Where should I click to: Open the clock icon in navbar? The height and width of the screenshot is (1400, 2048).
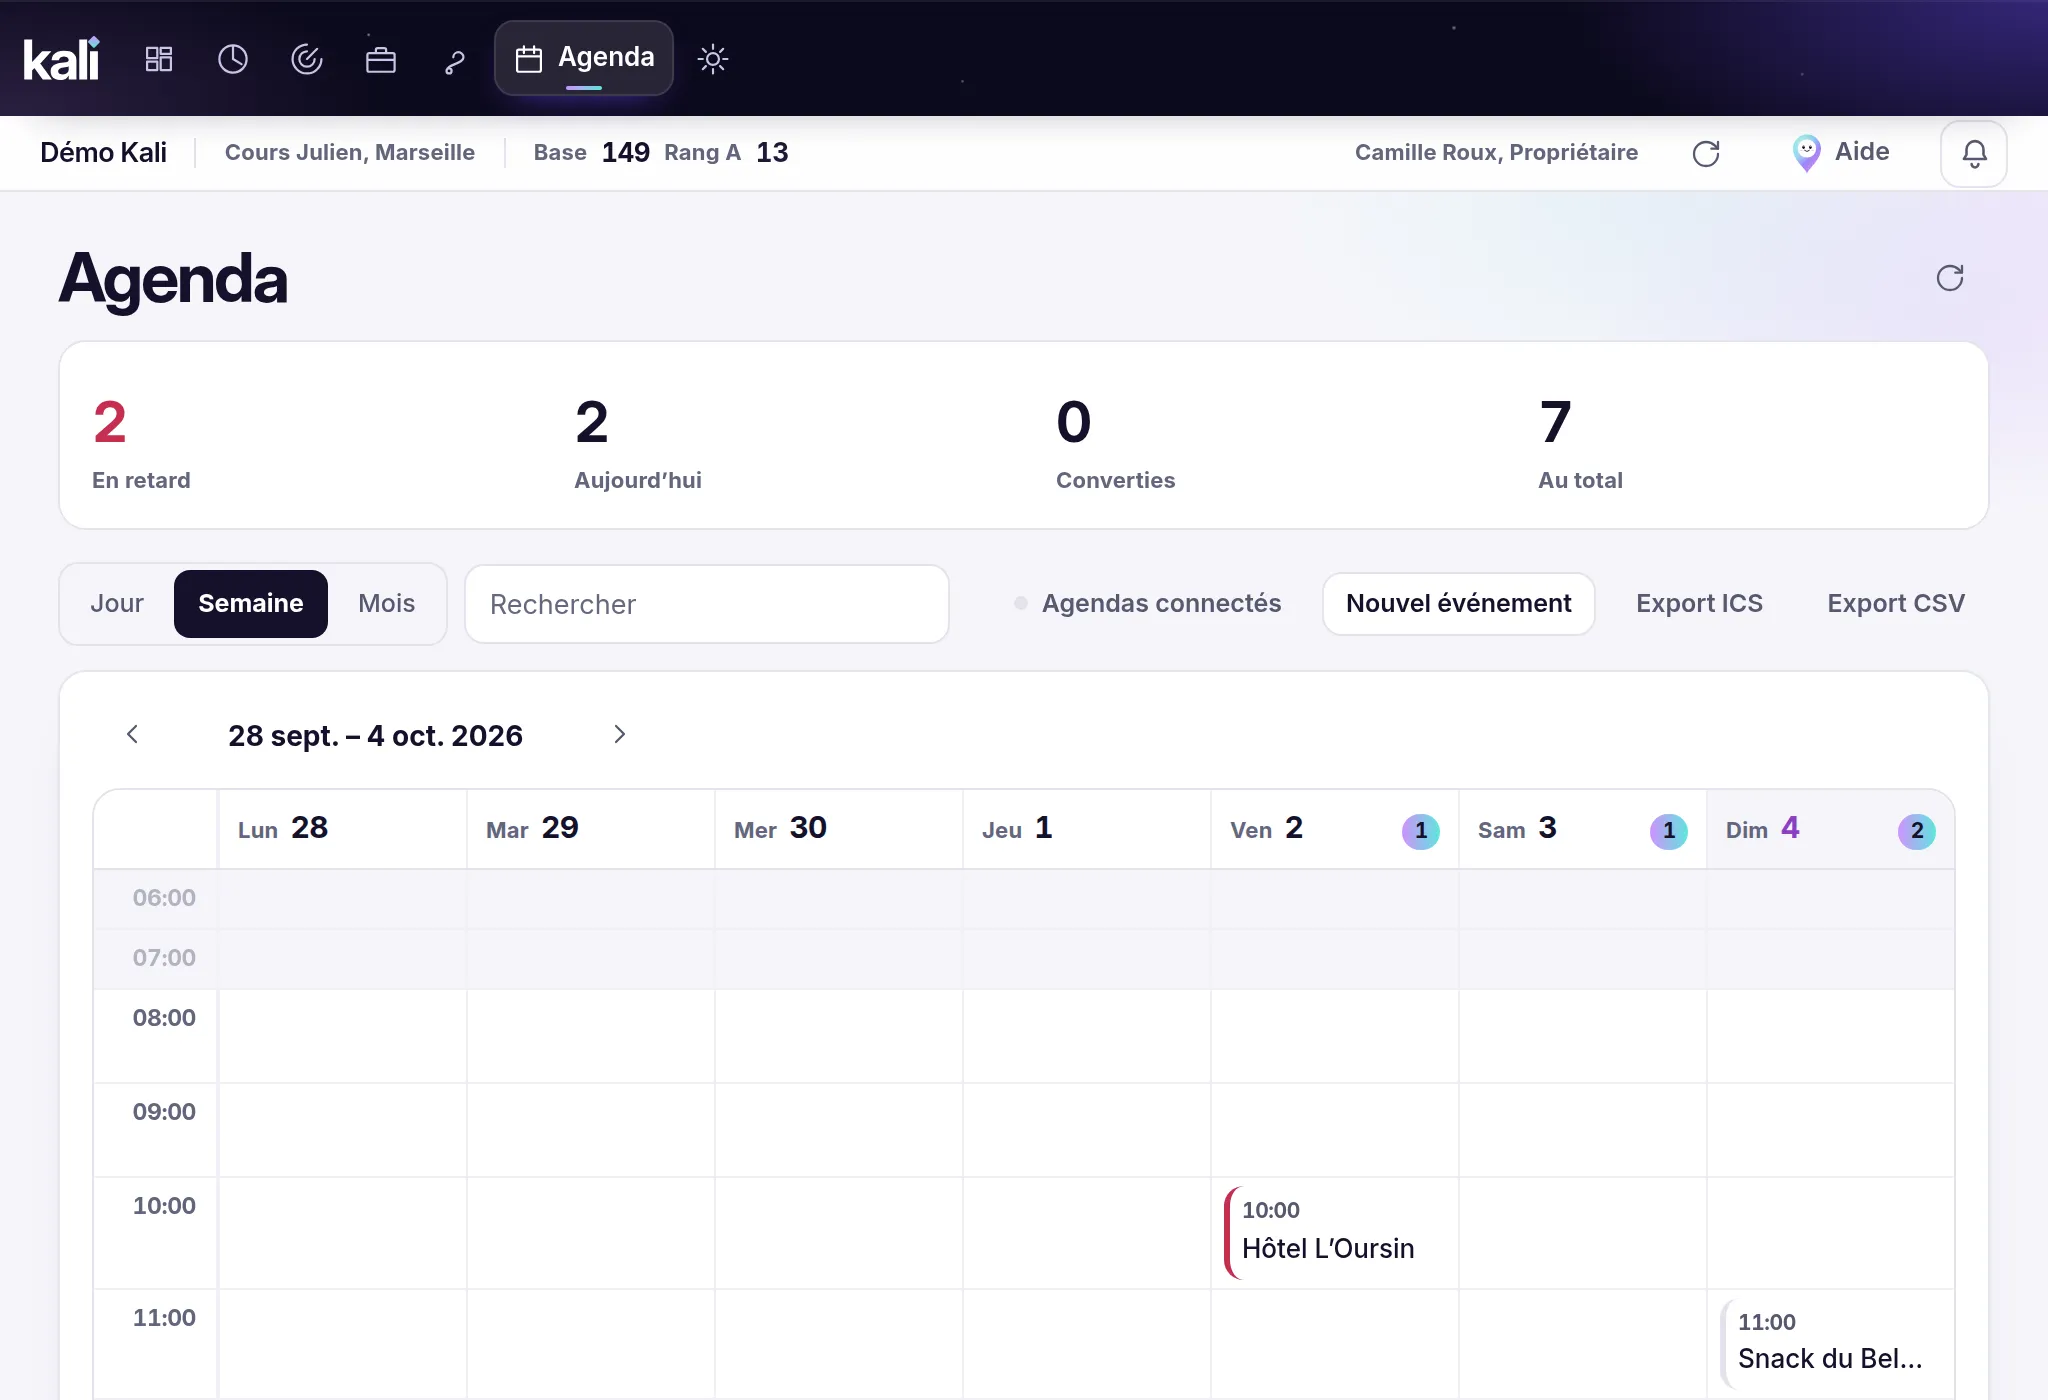(233, 59)
